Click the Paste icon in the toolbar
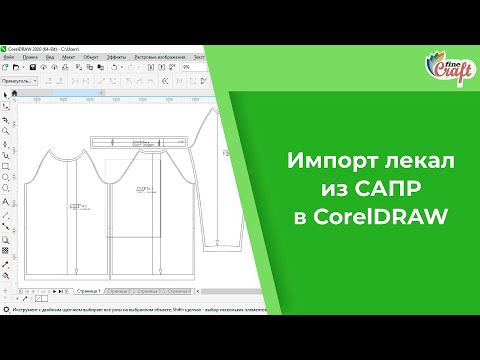Viewport: 480px width, 360px height. coord(100,67)
